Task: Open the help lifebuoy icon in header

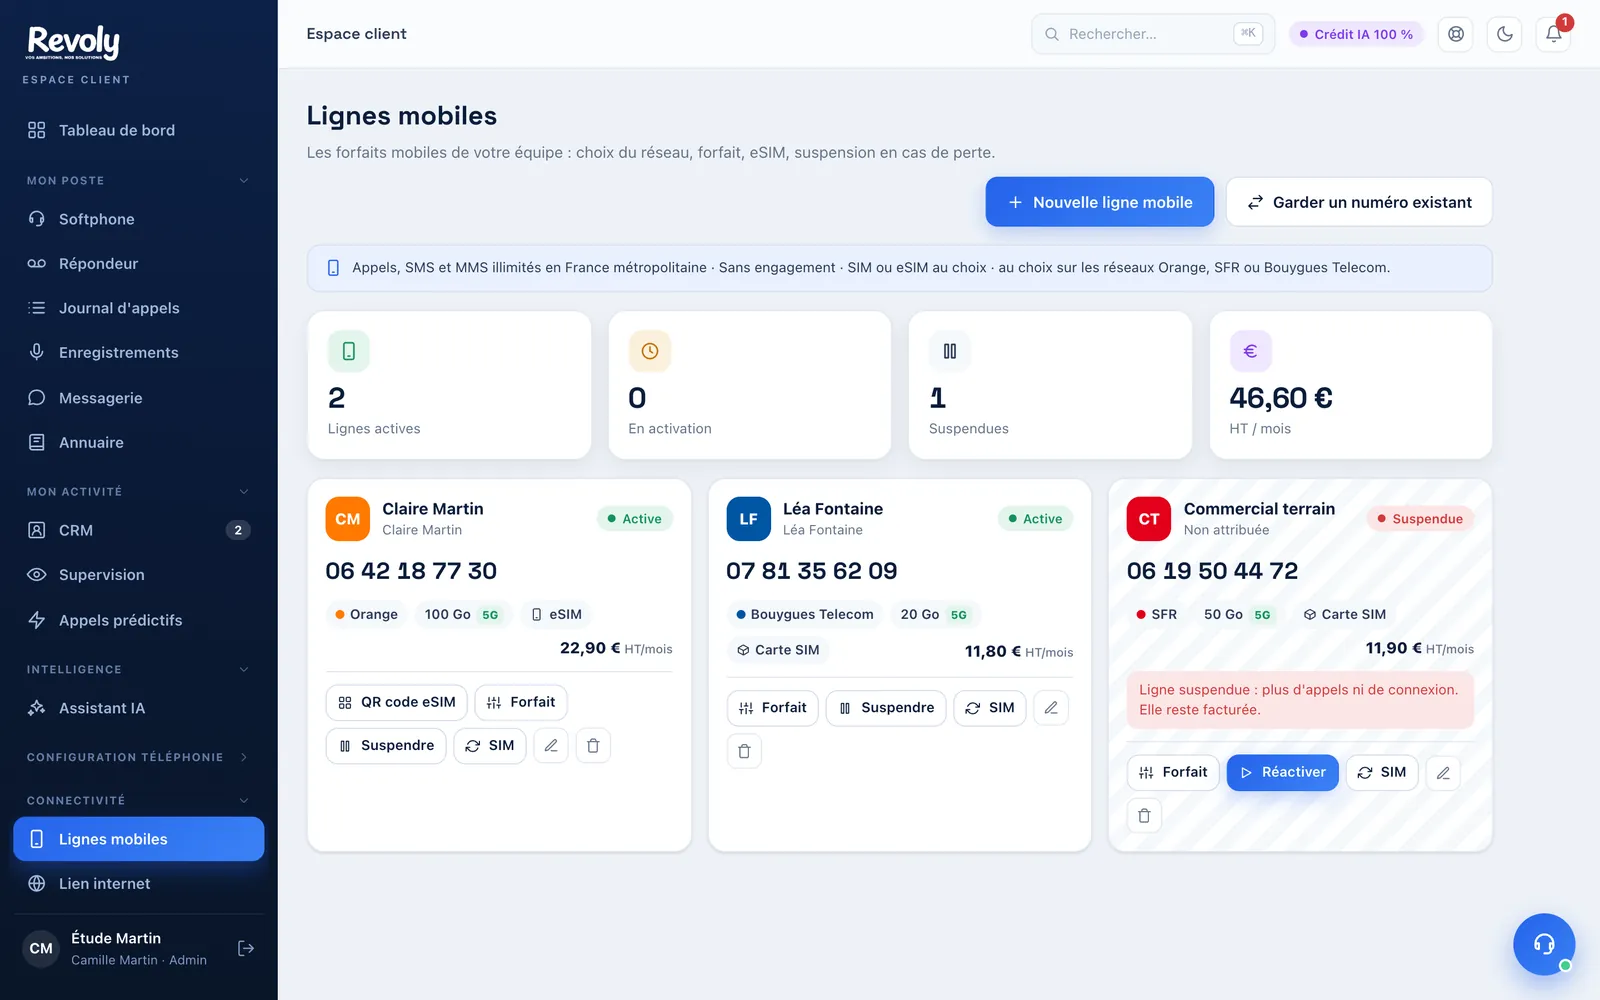Action: 1456,34
